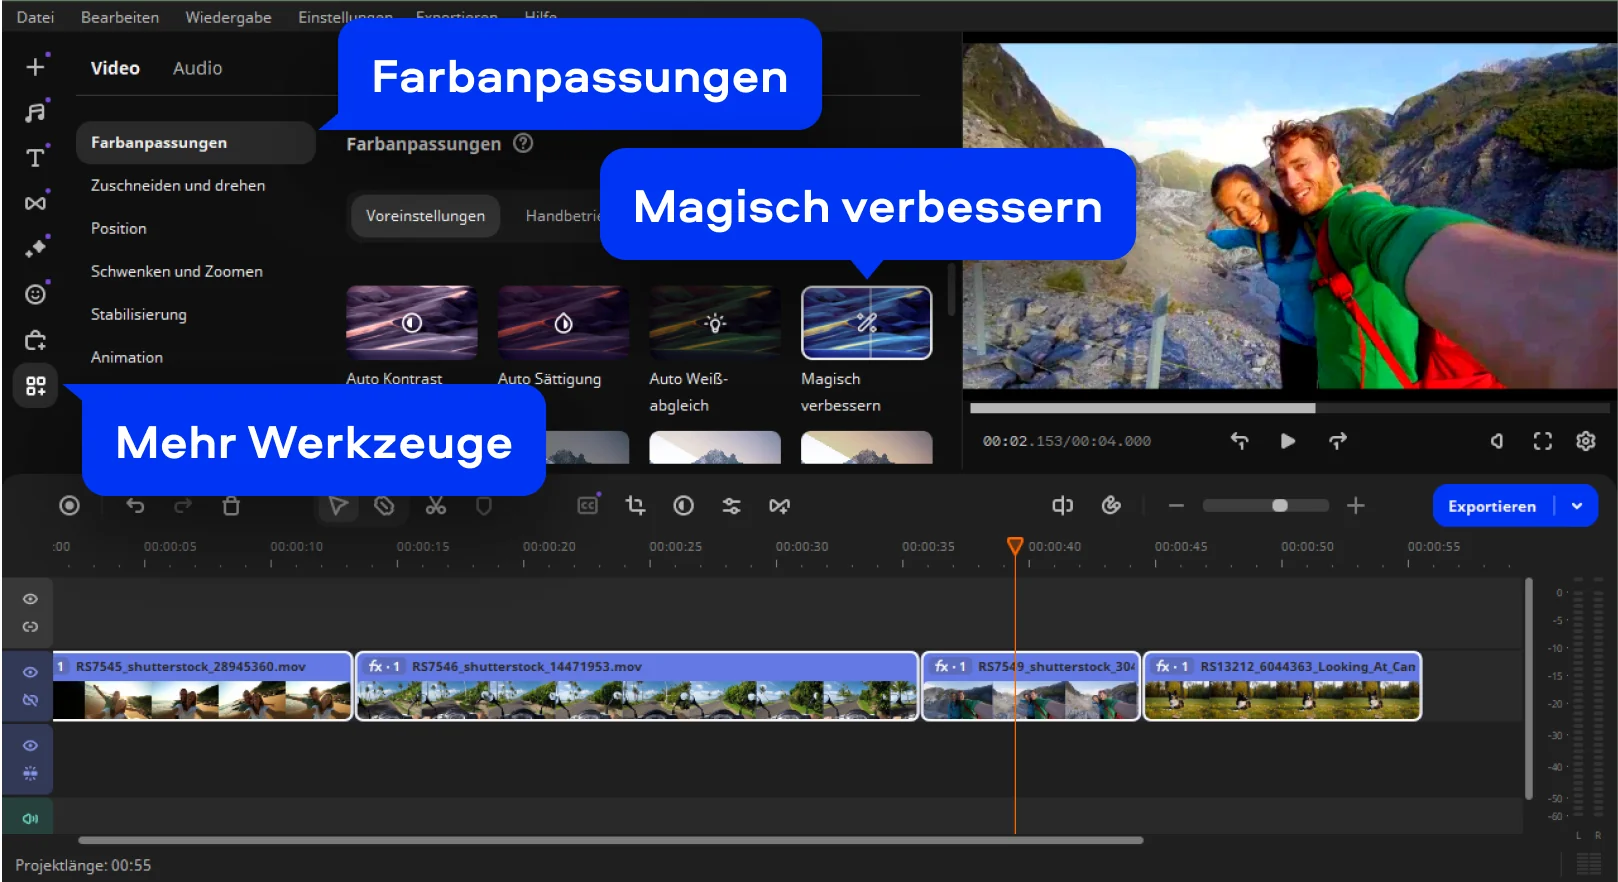Mute preview volume speaker icon
The height and width of the screenshot is (882, 1618).
click(1497, 441)
